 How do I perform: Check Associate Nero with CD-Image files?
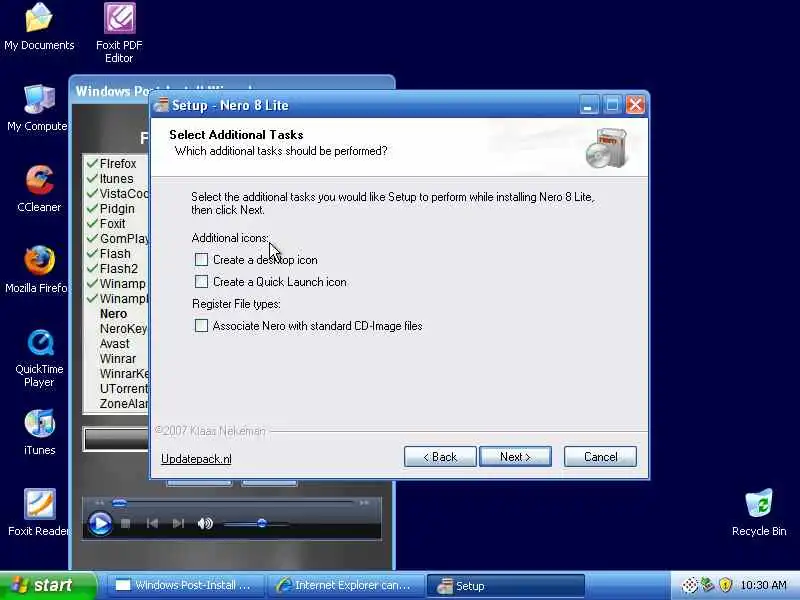(x=202, y=326)
